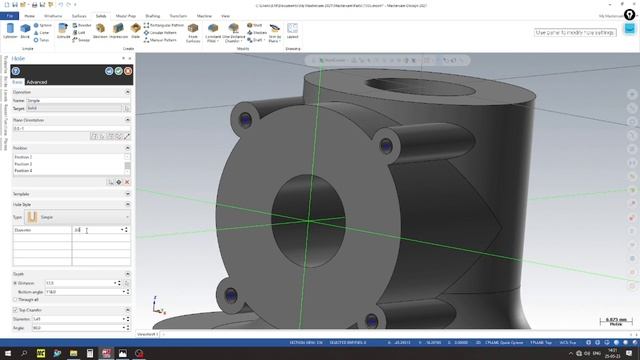Confirm the Hole with green OK
The image size is (640, 360).
(118, 71)
